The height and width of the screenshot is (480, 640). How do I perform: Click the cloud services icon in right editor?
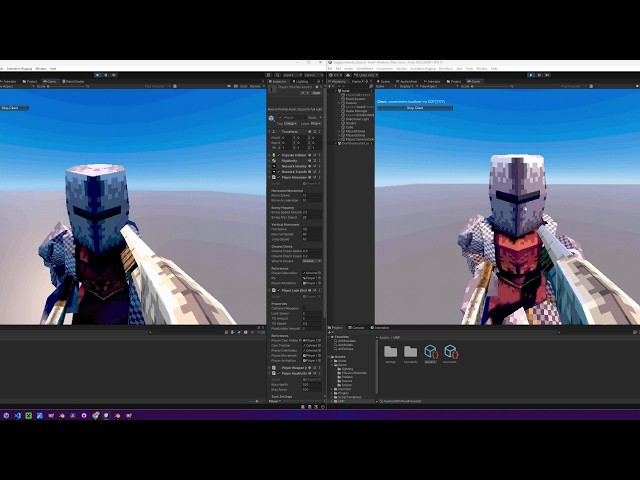coord(349,75)
